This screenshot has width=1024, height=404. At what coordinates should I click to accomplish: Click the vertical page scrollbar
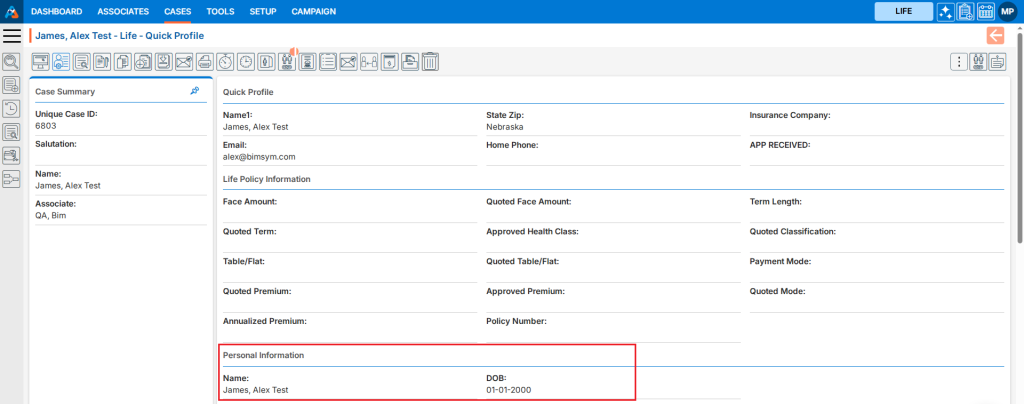1018,150
